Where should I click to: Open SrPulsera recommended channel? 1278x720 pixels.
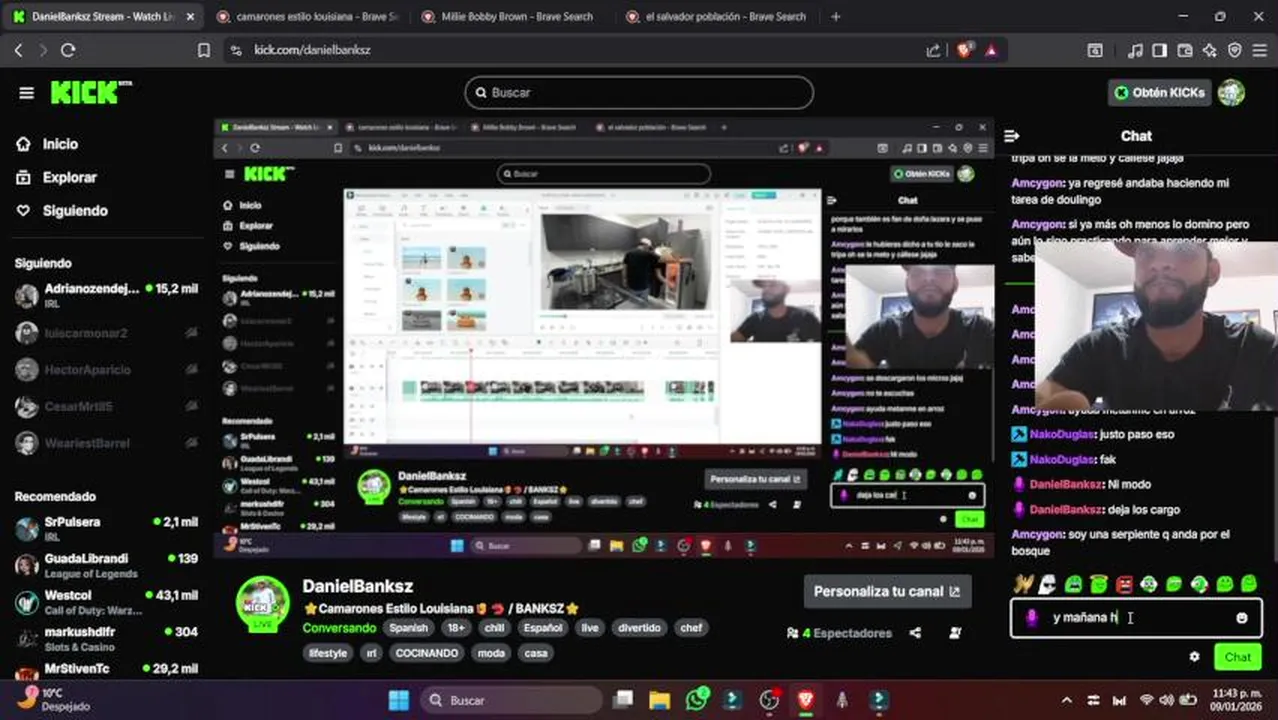pyautogui.click(x=106, y=528)
